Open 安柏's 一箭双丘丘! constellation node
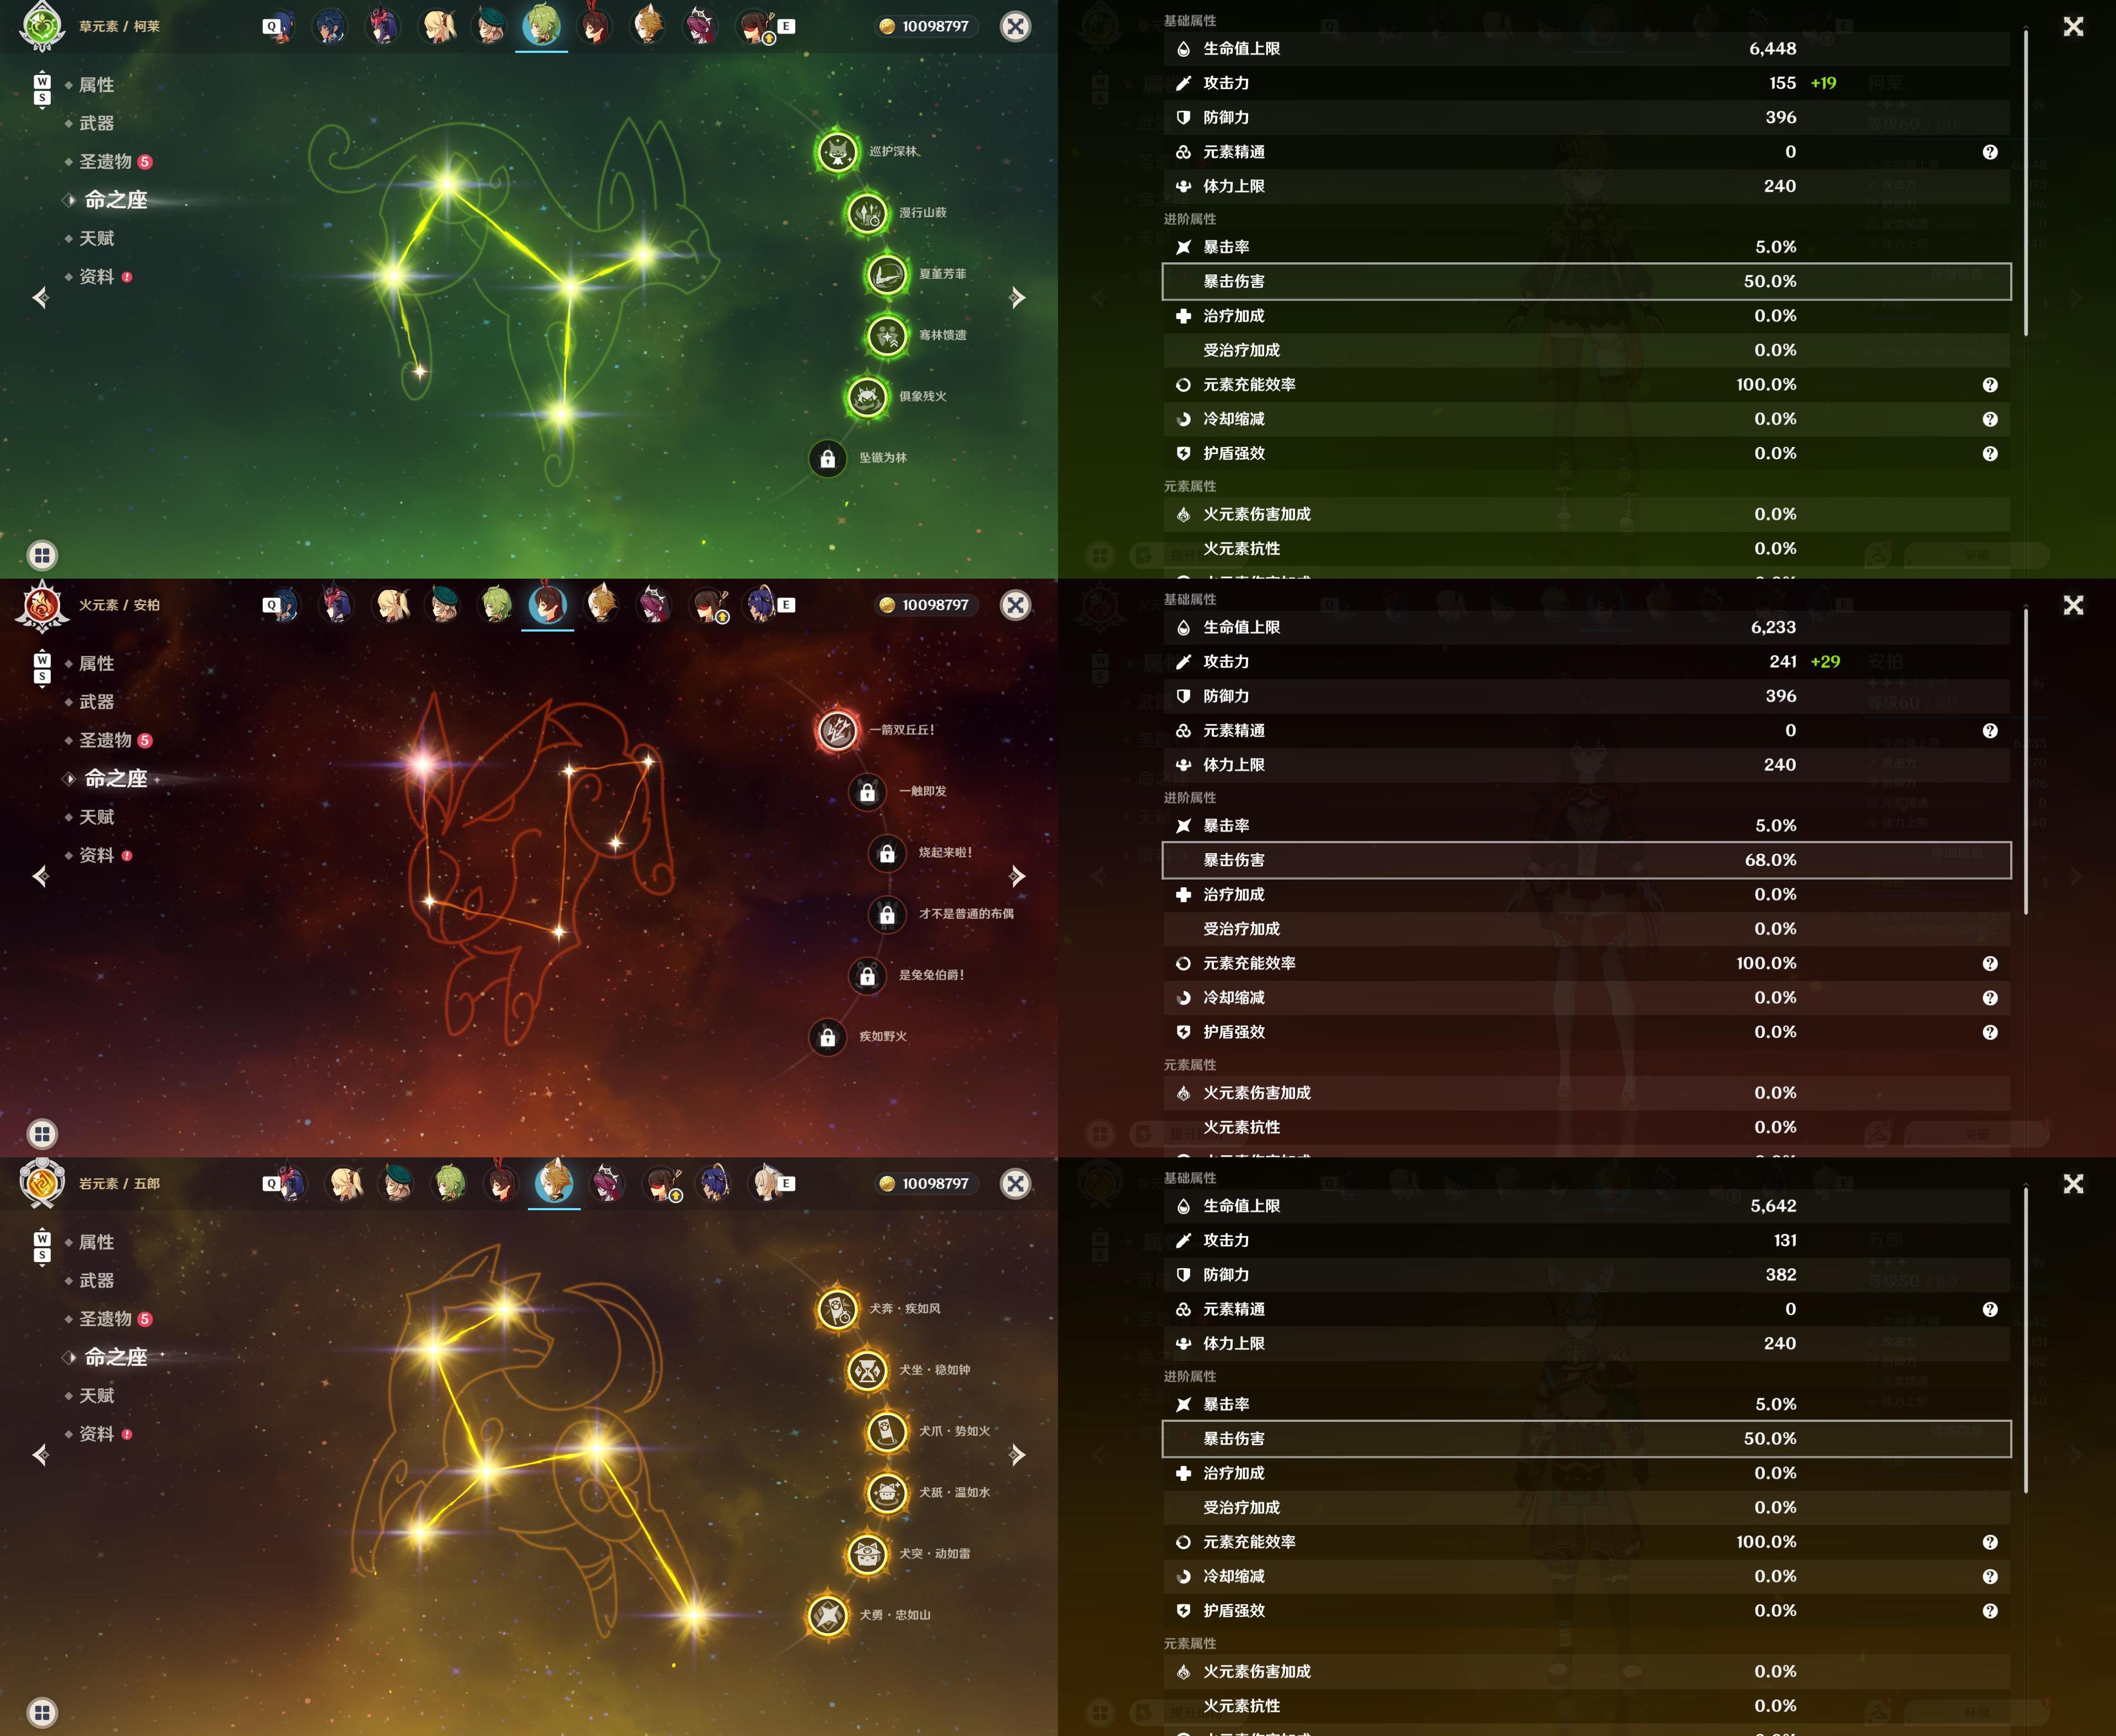Screen dimensions: 2116x1736 pyautogui.click(x=837, y=731)
